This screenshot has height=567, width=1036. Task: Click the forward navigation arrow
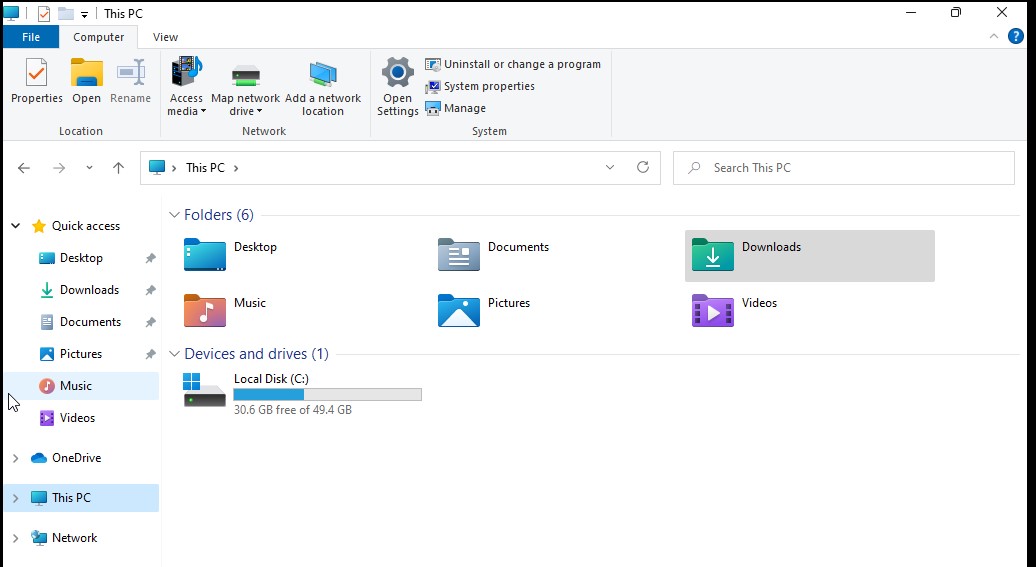(x=59, y=168)
